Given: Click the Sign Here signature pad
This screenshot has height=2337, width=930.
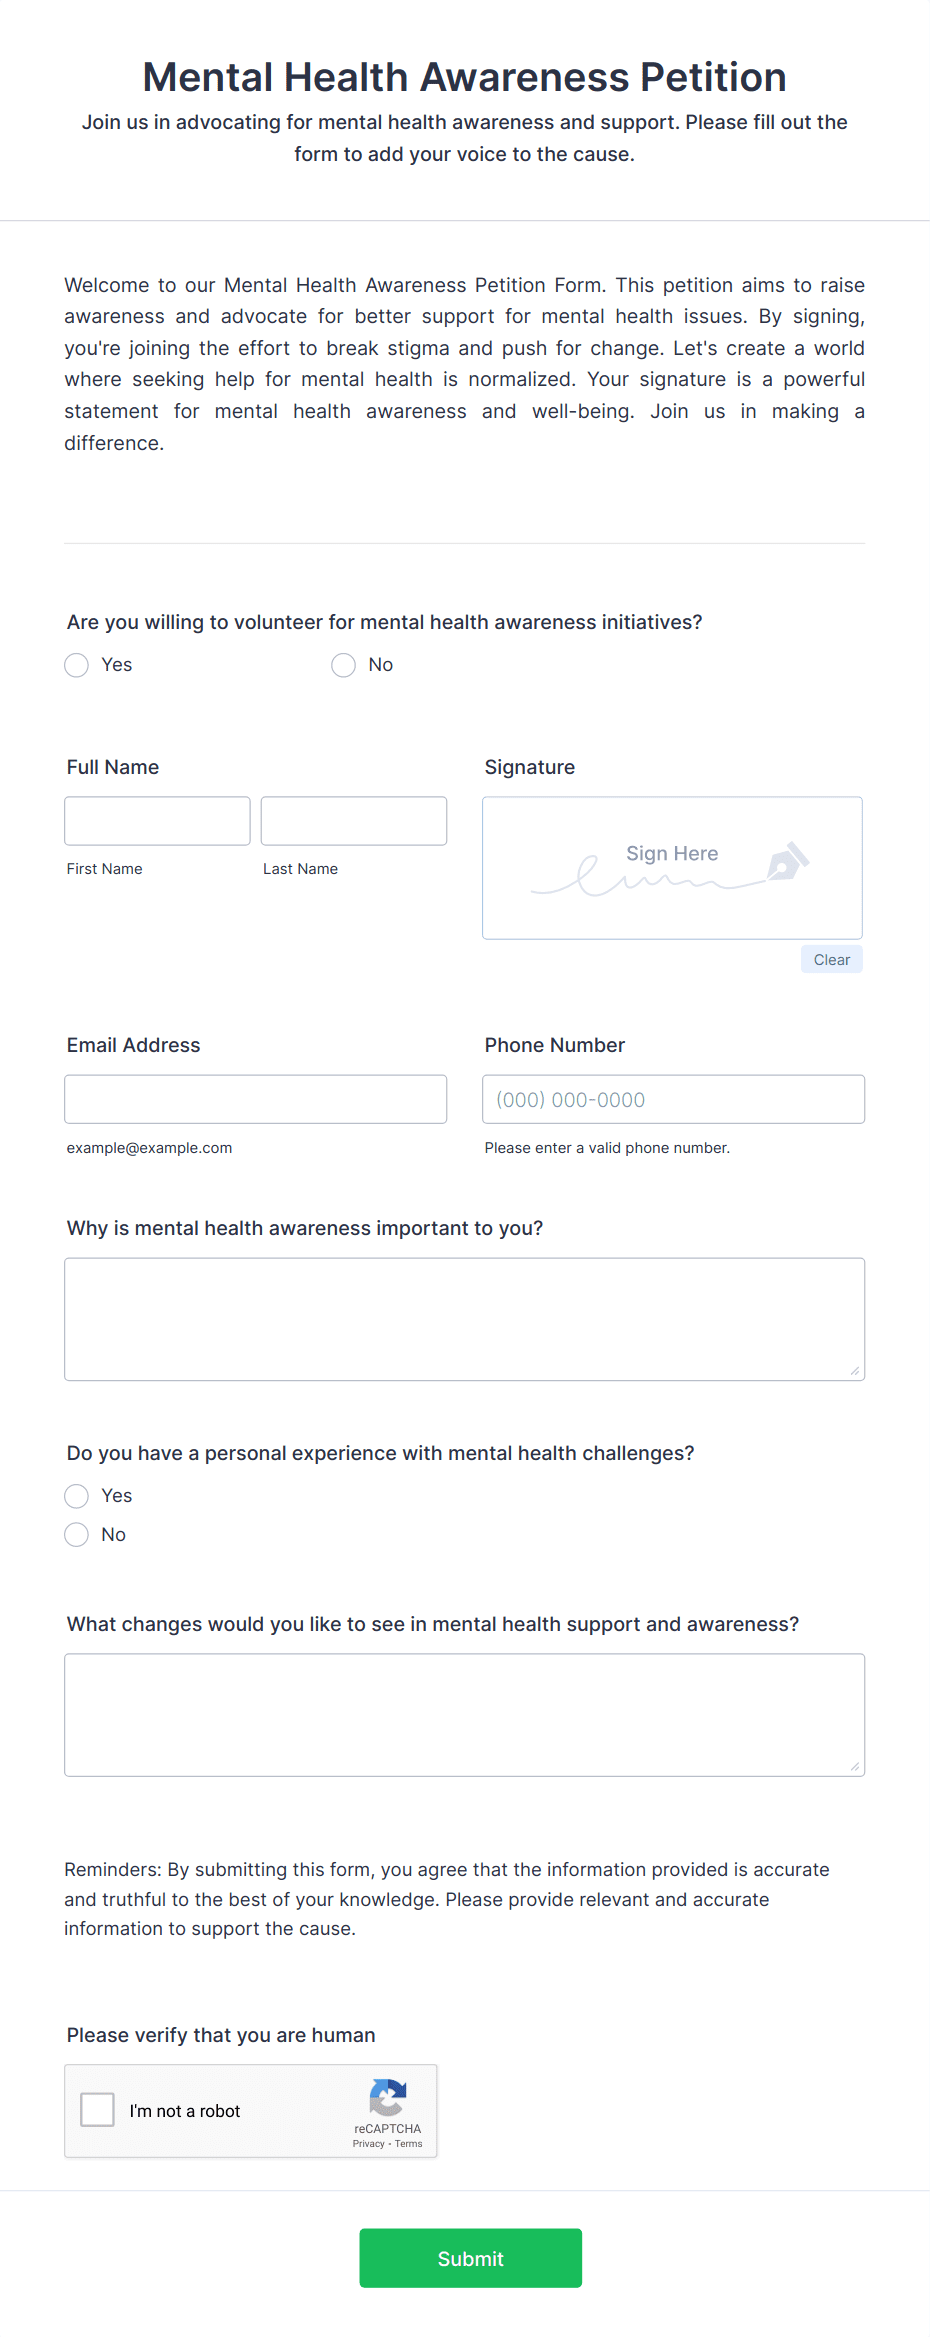Looking at the screenshot, I should 673,868.
